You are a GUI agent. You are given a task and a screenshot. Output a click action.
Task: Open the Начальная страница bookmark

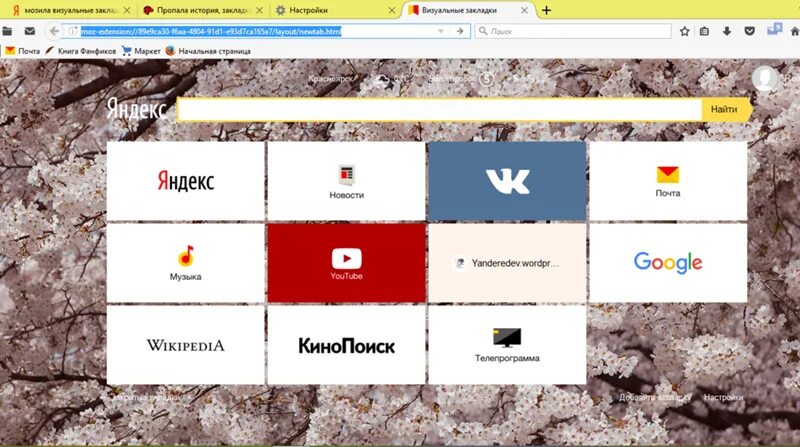coord(208,51)
